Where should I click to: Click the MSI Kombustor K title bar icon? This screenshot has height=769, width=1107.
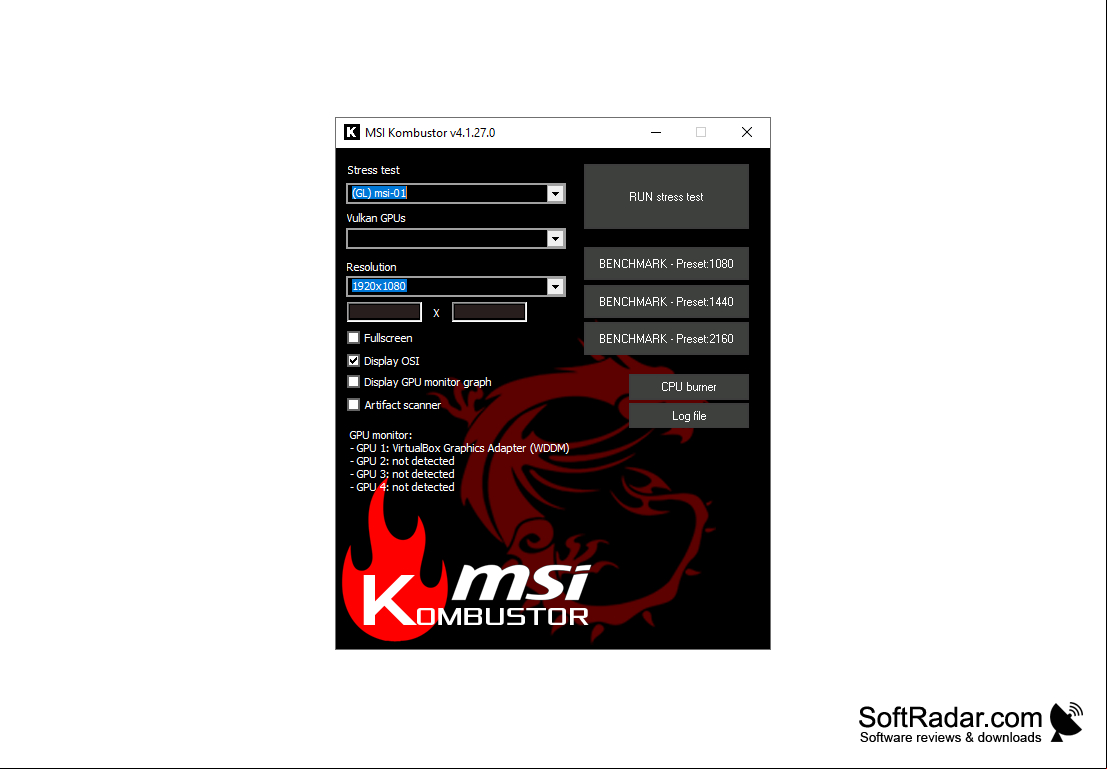pos(352,132)
